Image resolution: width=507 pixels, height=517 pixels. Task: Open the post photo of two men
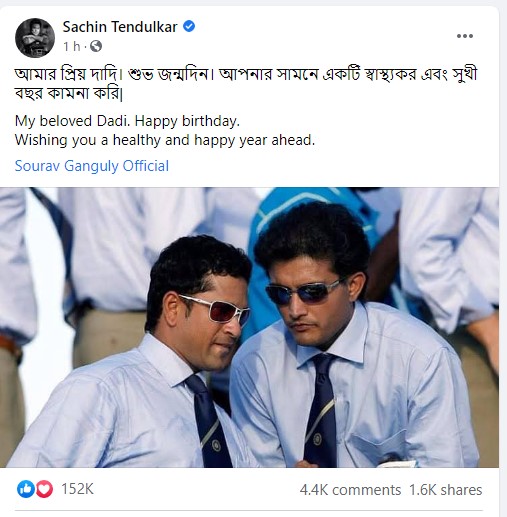click(x=249, y=327)
